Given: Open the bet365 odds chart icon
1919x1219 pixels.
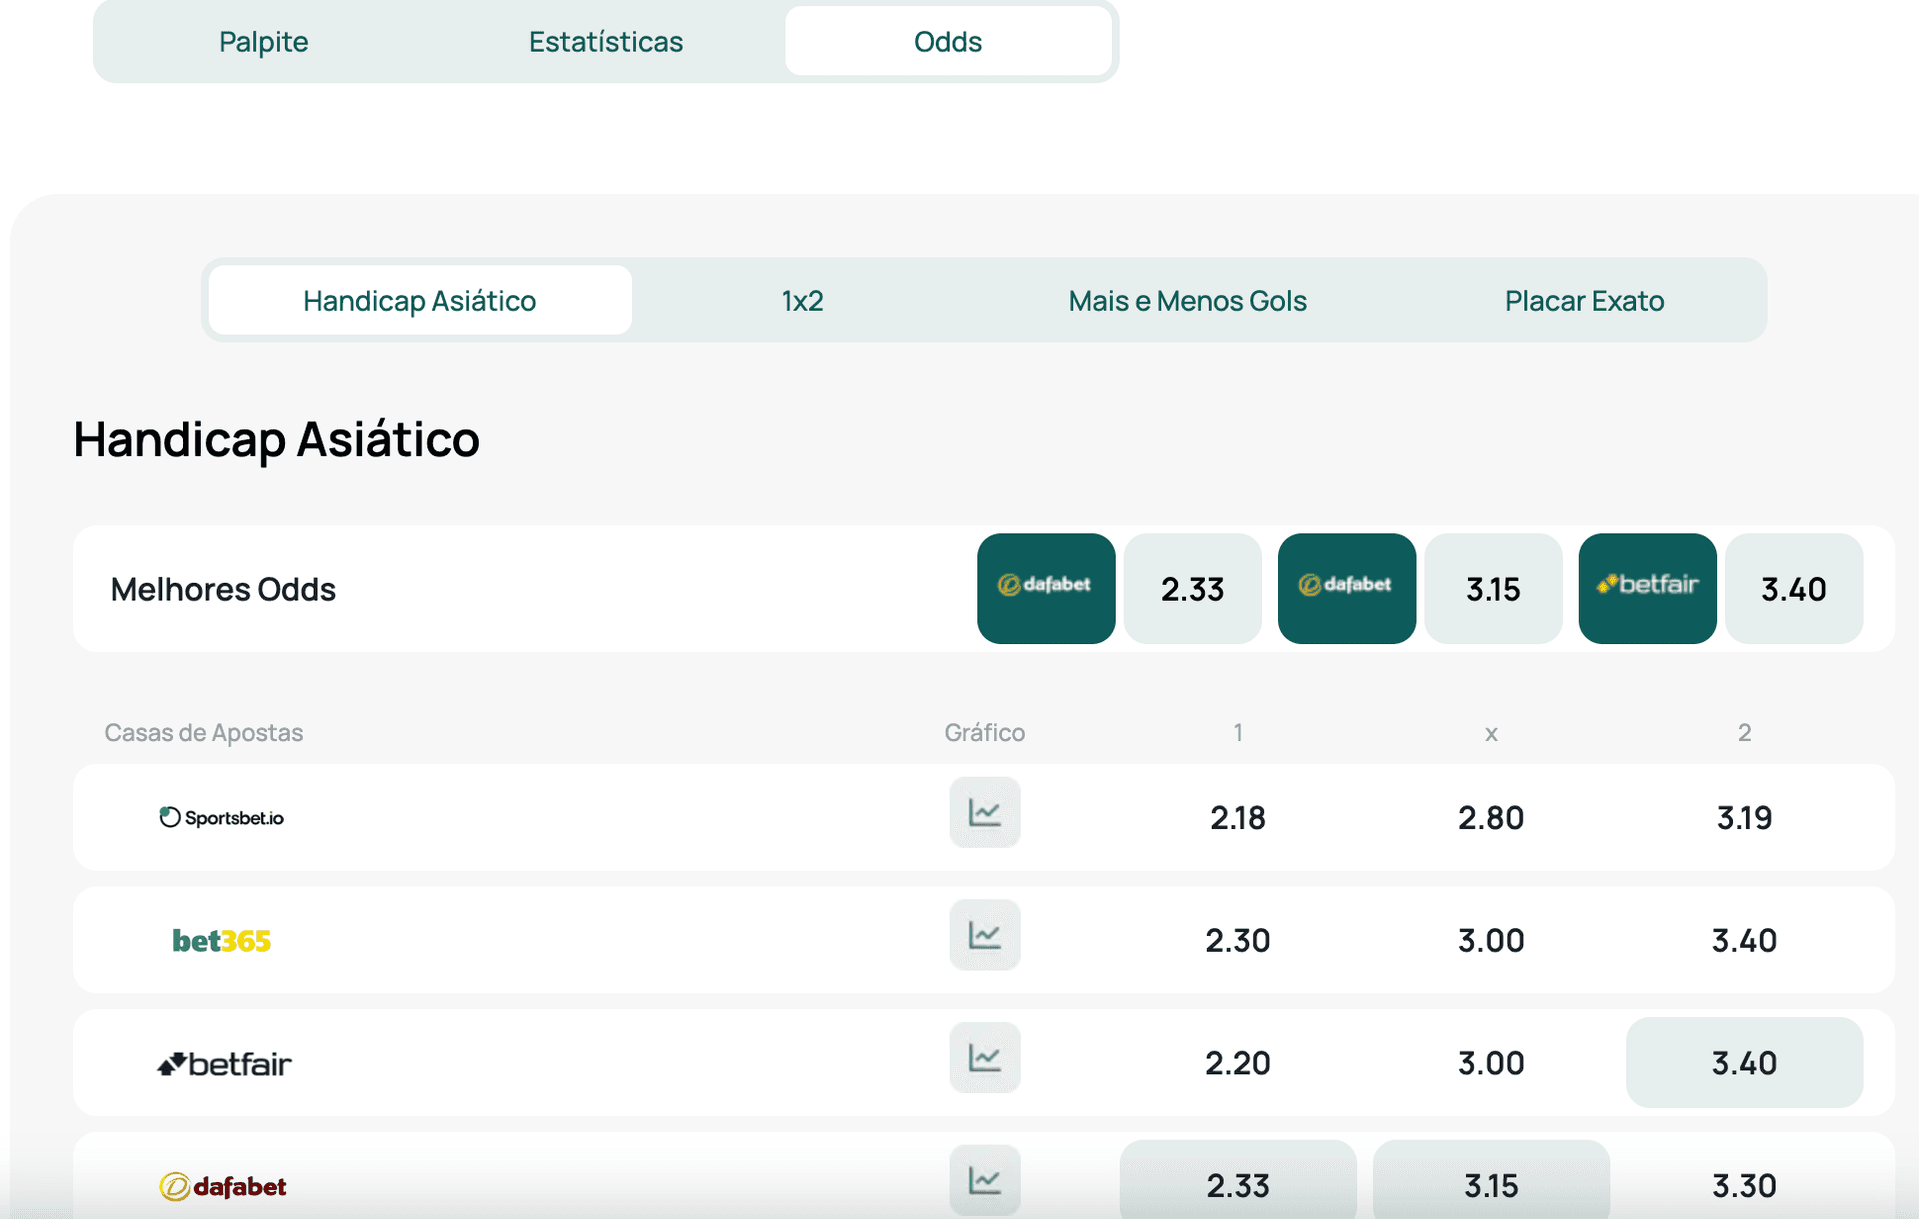Looking at the screenshot, I should (985, 935).
